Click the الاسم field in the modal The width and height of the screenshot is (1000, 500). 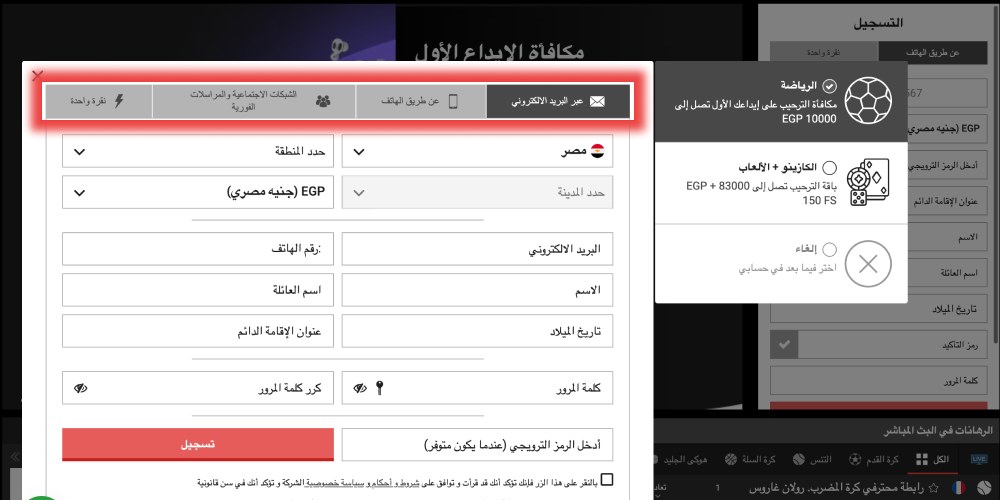[x=477, y=290]
